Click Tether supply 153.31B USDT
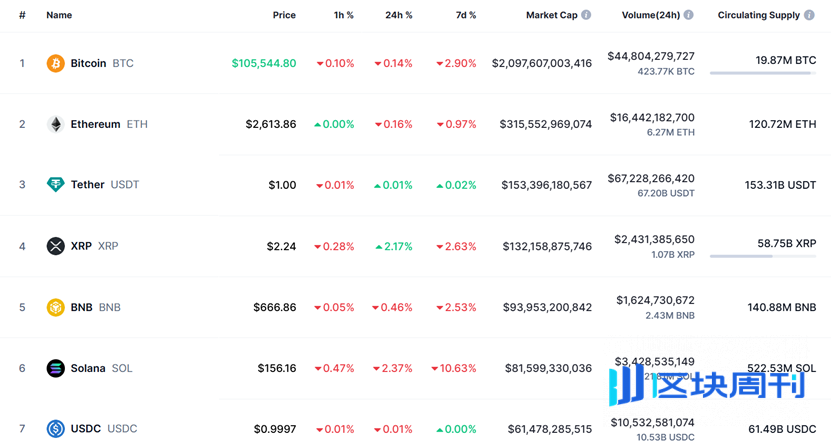This screenshot has height=443, width=831. point(781,185)
